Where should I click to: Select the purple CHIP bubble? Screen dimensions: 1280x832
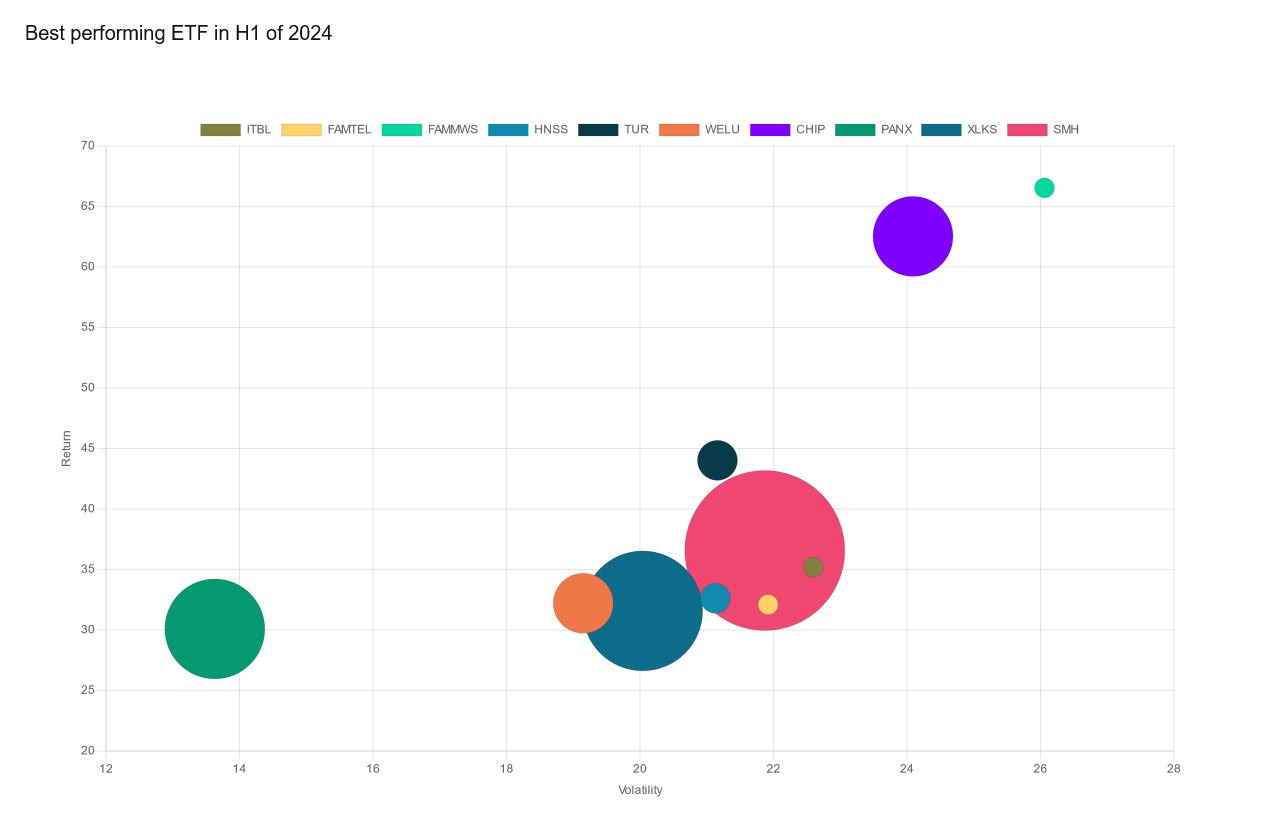(x=913, y=236)
